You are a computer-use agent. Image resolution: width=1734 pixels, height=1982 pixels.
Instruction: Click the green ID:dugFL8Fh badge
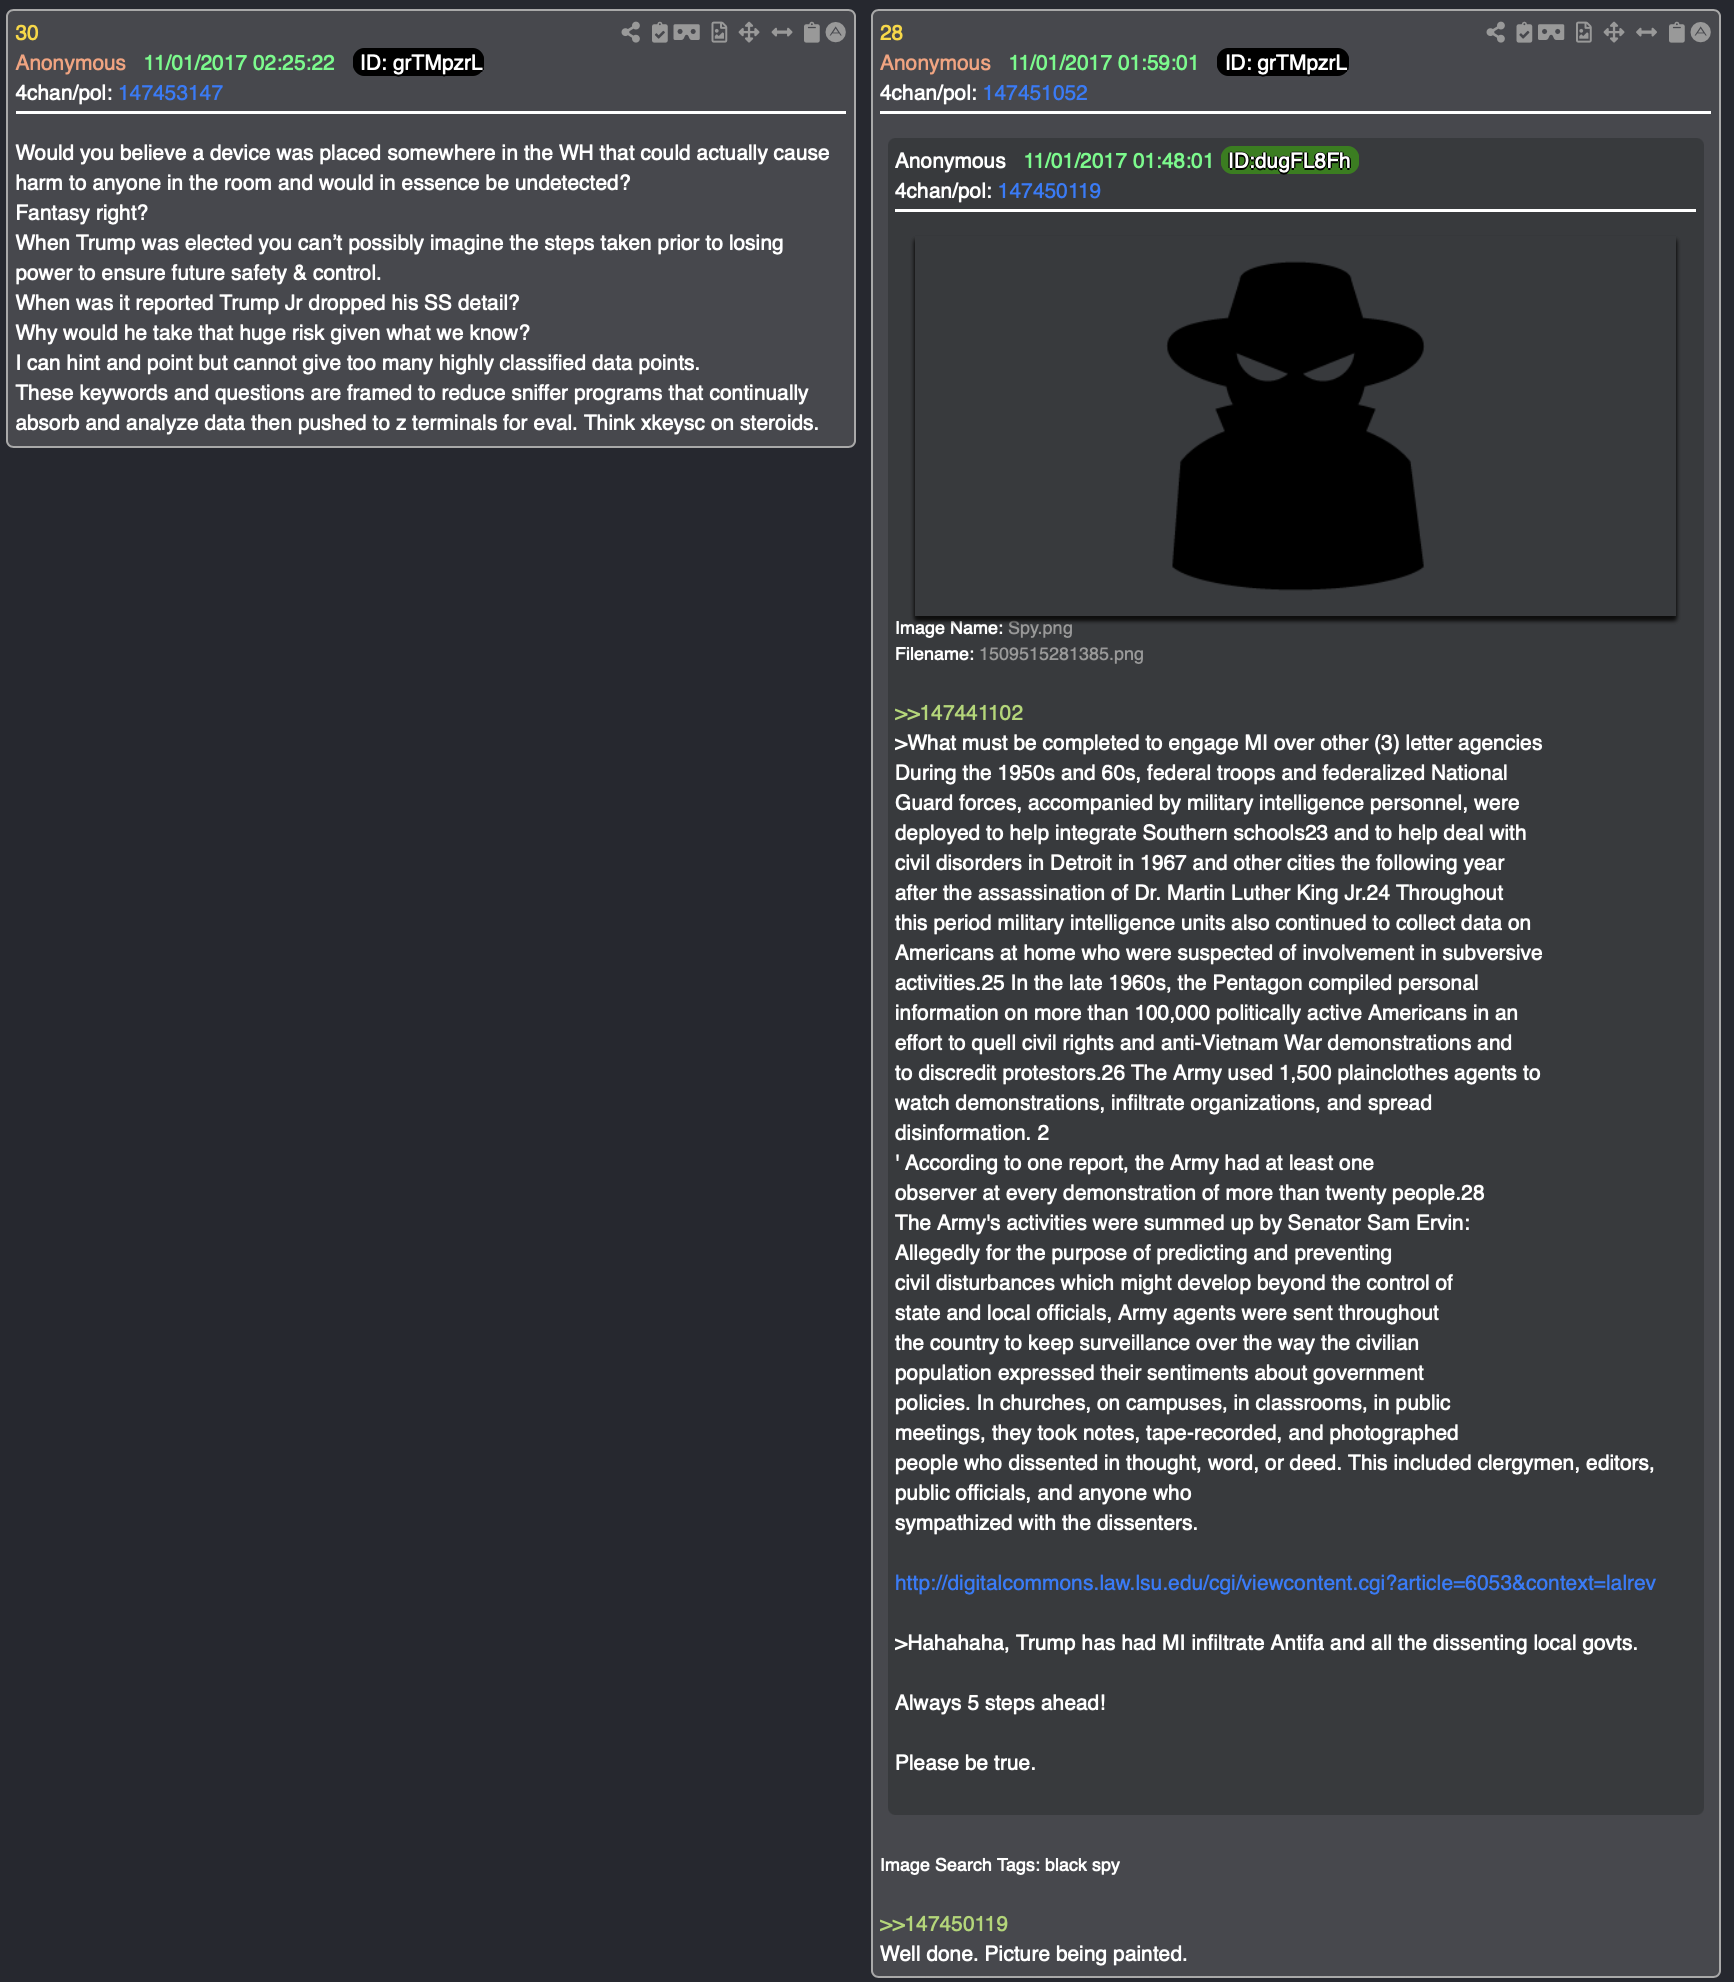[x=1289, y=161]
